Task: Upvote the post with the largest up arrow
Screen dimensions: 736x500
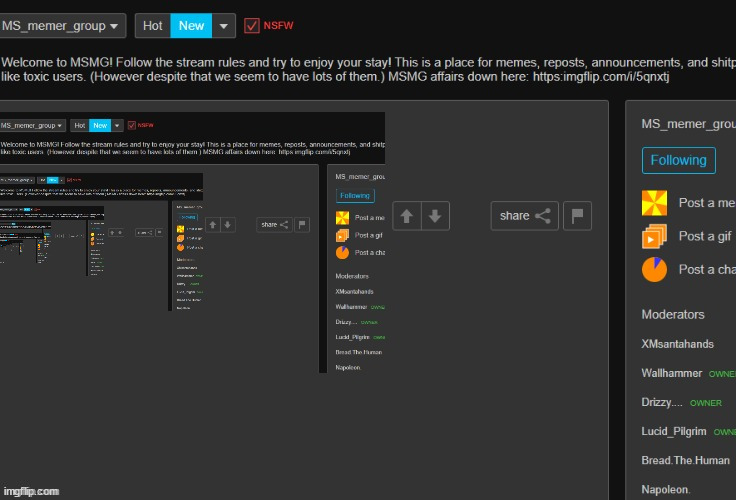Action: (x=406, y=216)
